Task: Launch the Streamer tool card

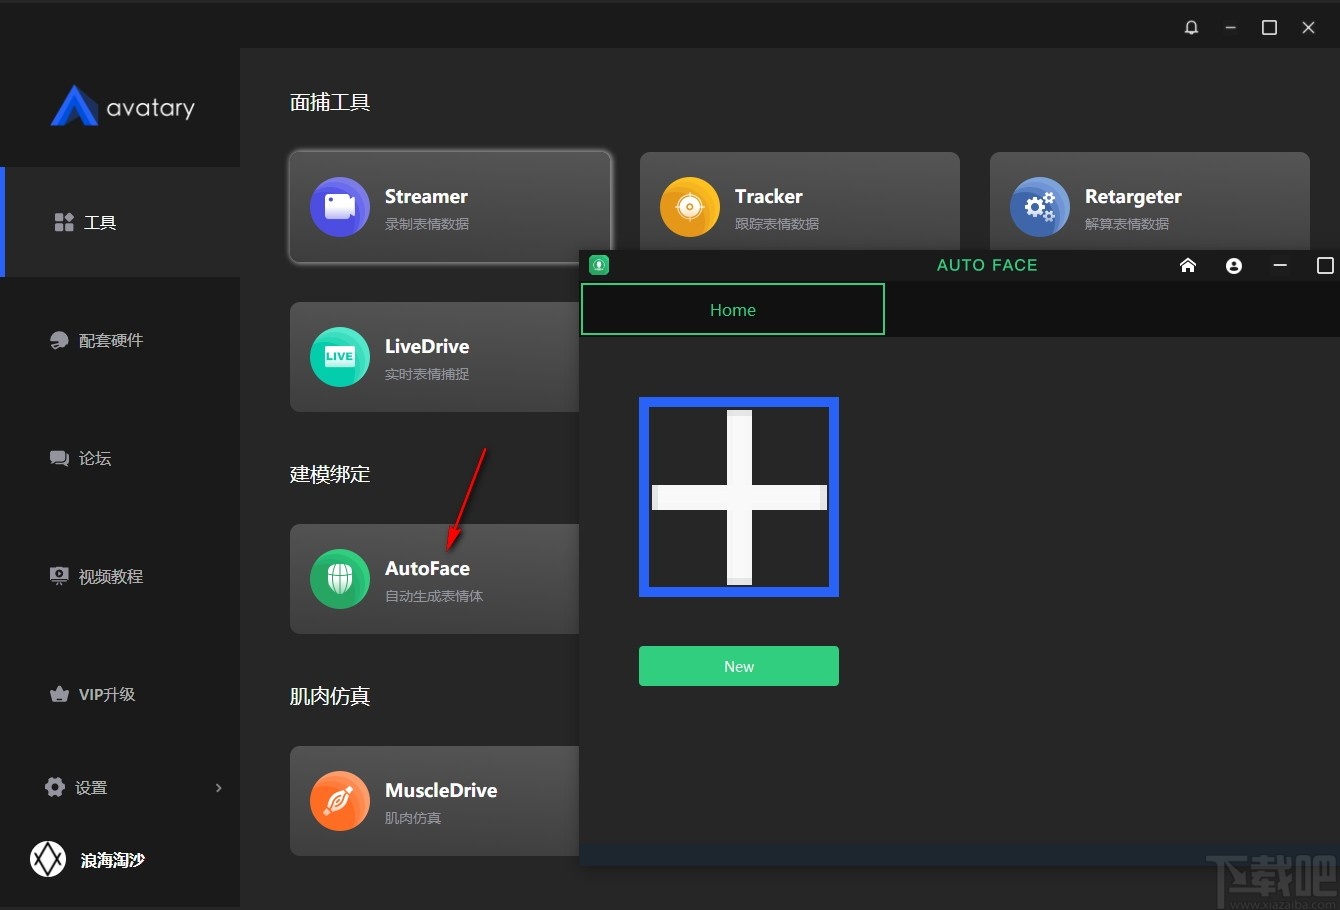Action: click(x=450, y=207)
